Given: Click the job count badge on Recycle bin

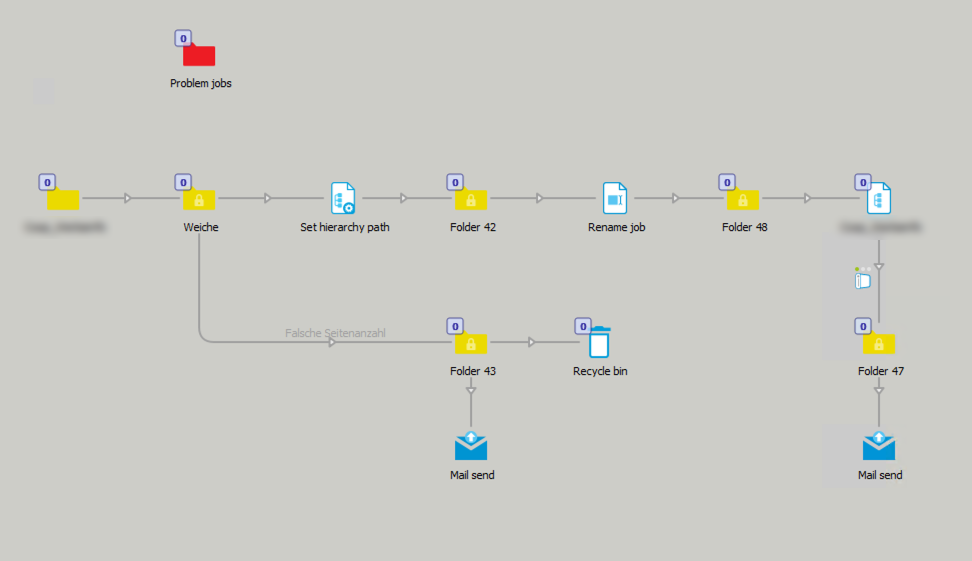Looking at the screenshot, I should click(x=583, y=326).
